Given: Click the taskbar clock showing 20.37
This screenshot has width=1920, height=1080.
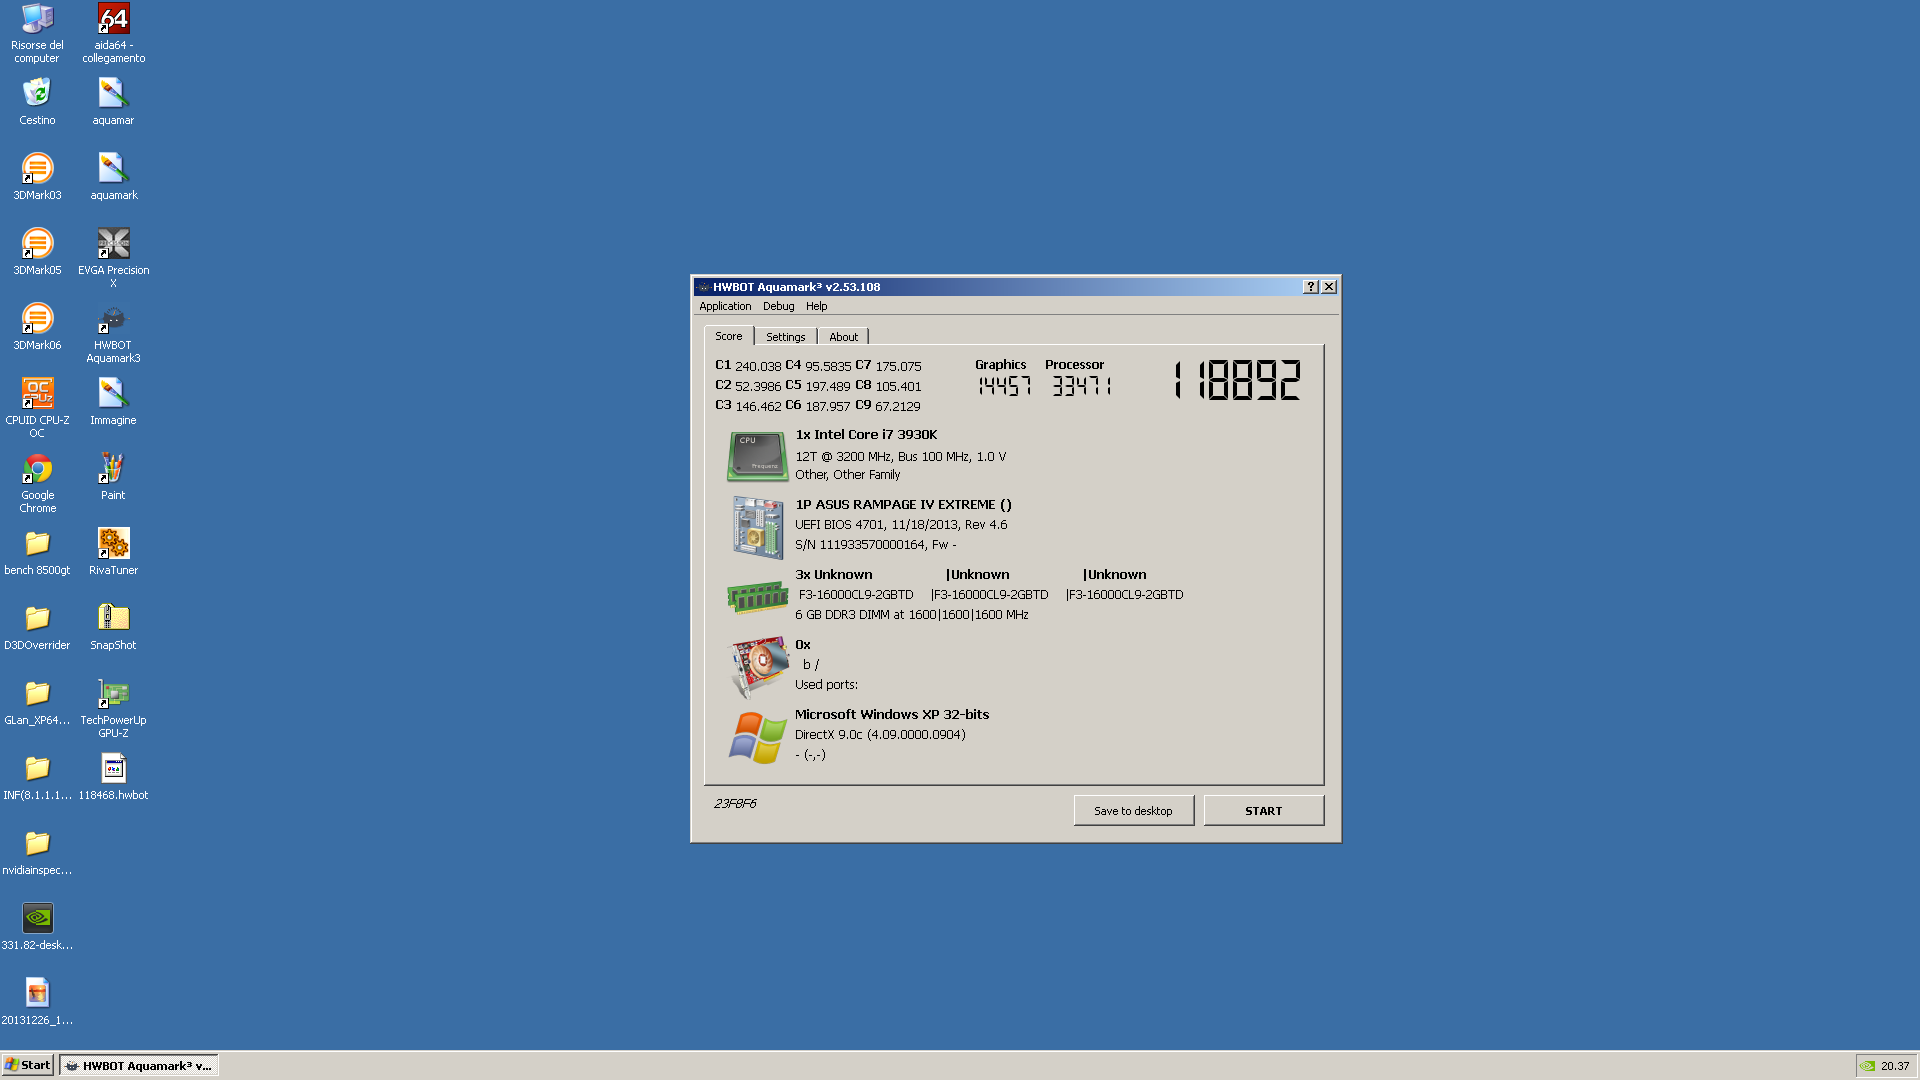Looking at the screenshot, I should coord(1895,1066).
